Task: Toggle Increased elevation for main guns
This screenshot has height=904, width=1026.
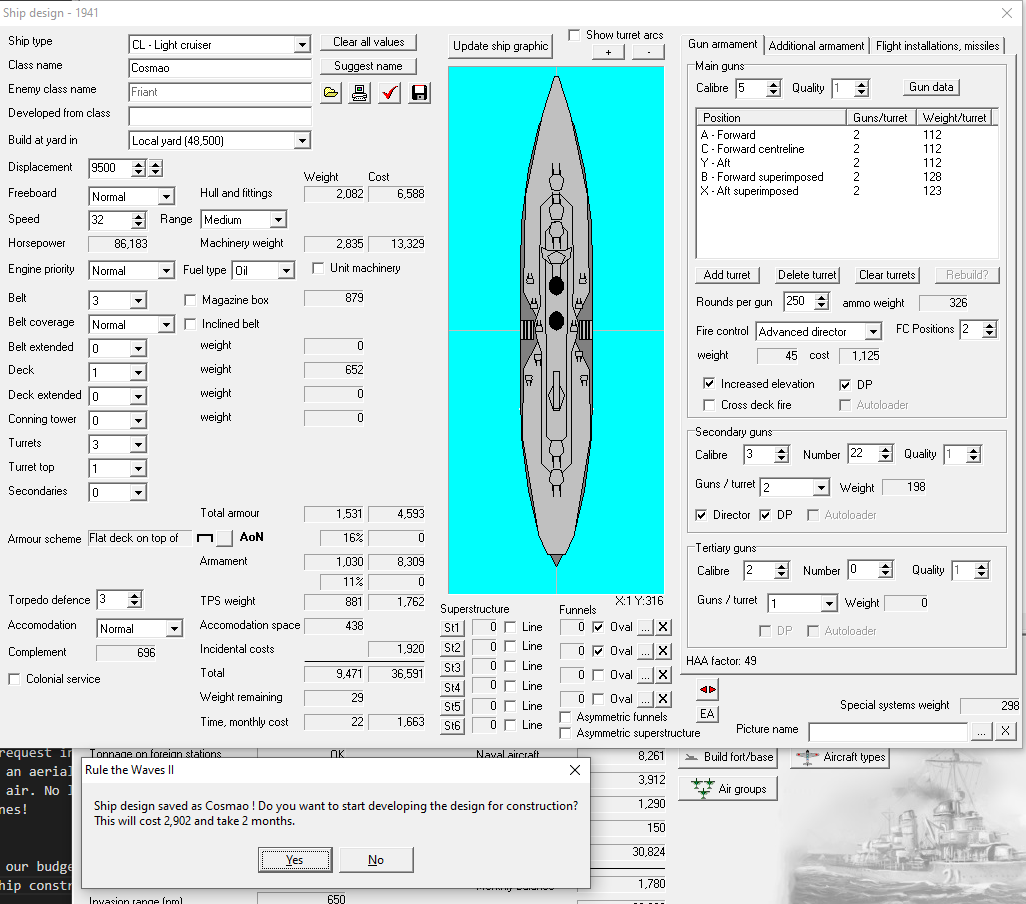Action: pyautogui.click(x=709, y=384)
